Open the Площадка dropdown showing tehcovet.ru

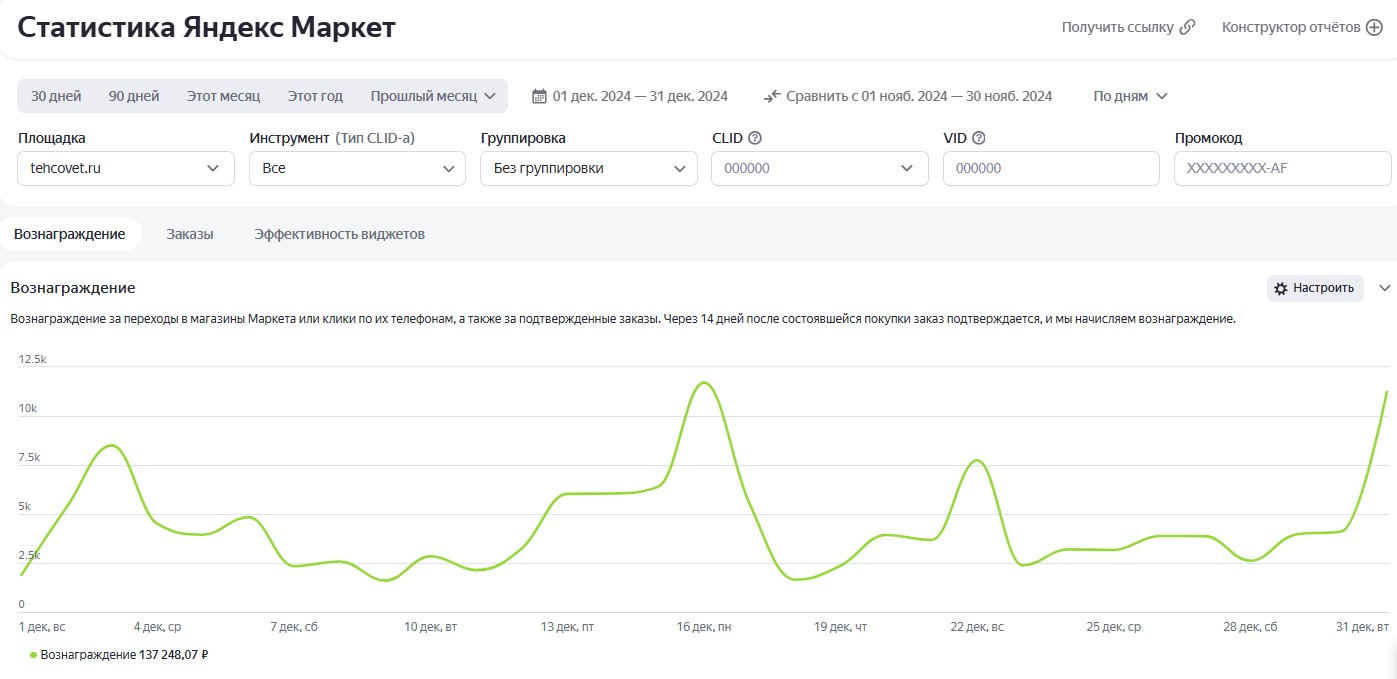tap(126, 168)
